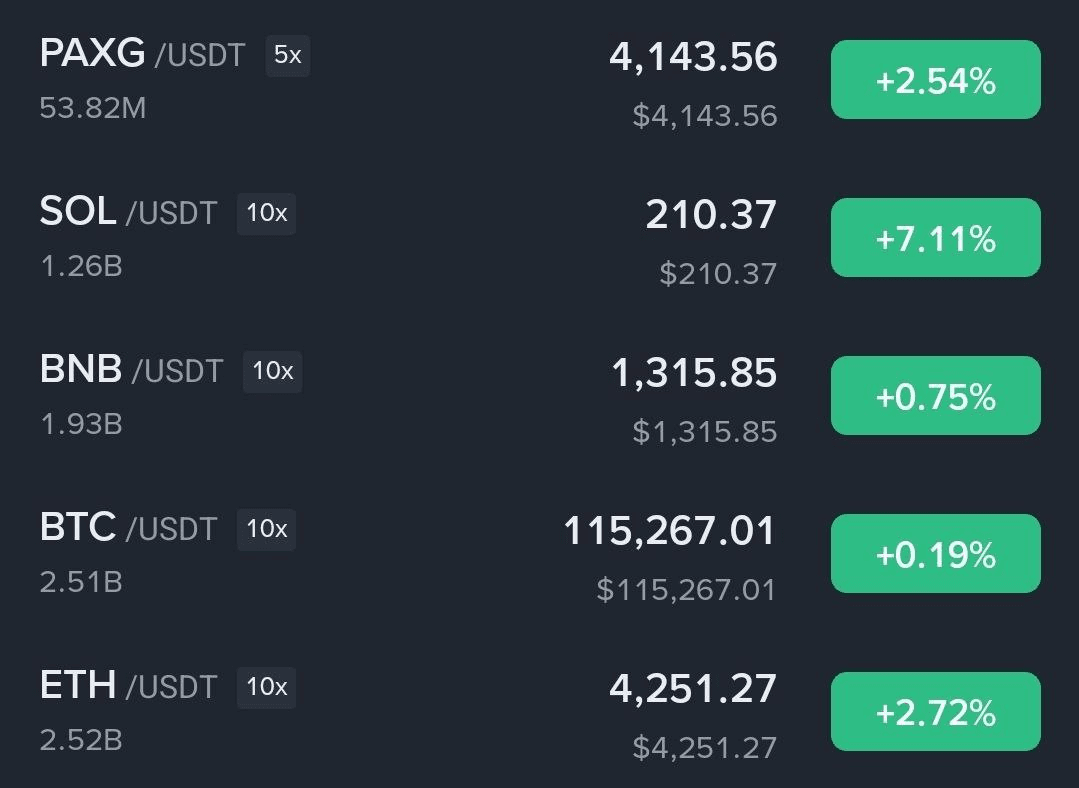
Task: Open the BNB/USDT trading pair
Action: tap(130, 370)
